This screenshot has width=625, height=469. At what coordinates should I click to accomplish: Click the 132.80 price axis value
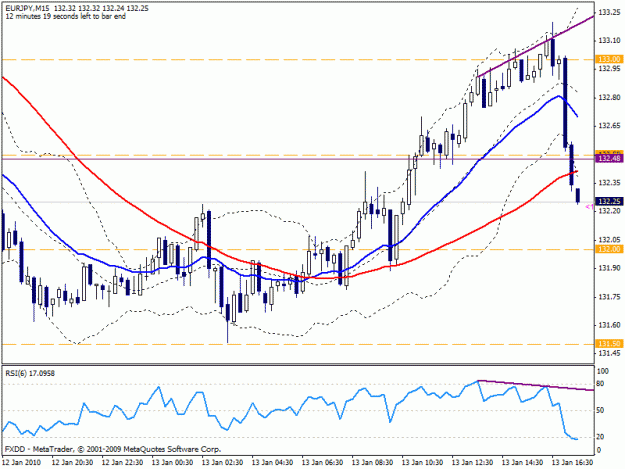pyautogui.click(x=609, y=98)
